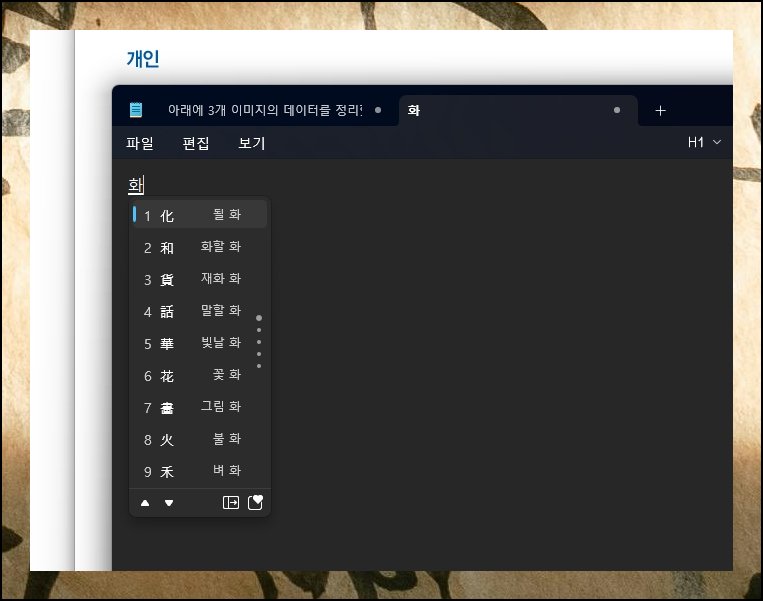Choose candidate 4 話 말할 화
Viewport: 763px width, 601px height.
199,311
